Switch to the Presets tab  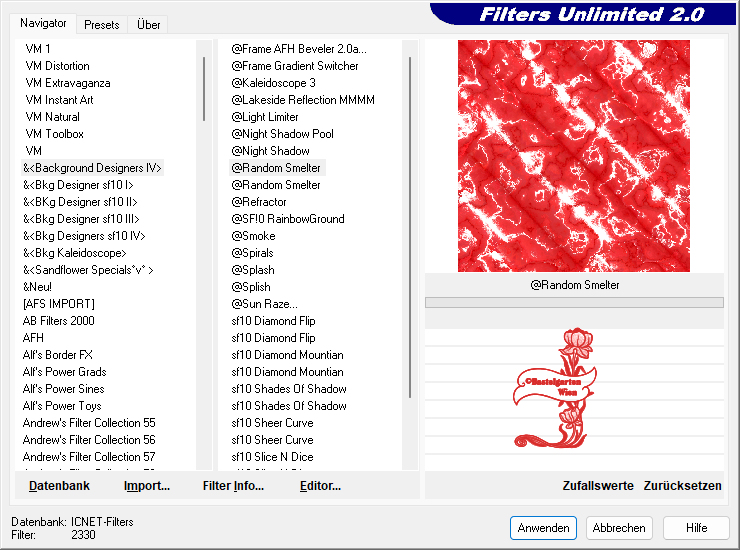point(102,25)
